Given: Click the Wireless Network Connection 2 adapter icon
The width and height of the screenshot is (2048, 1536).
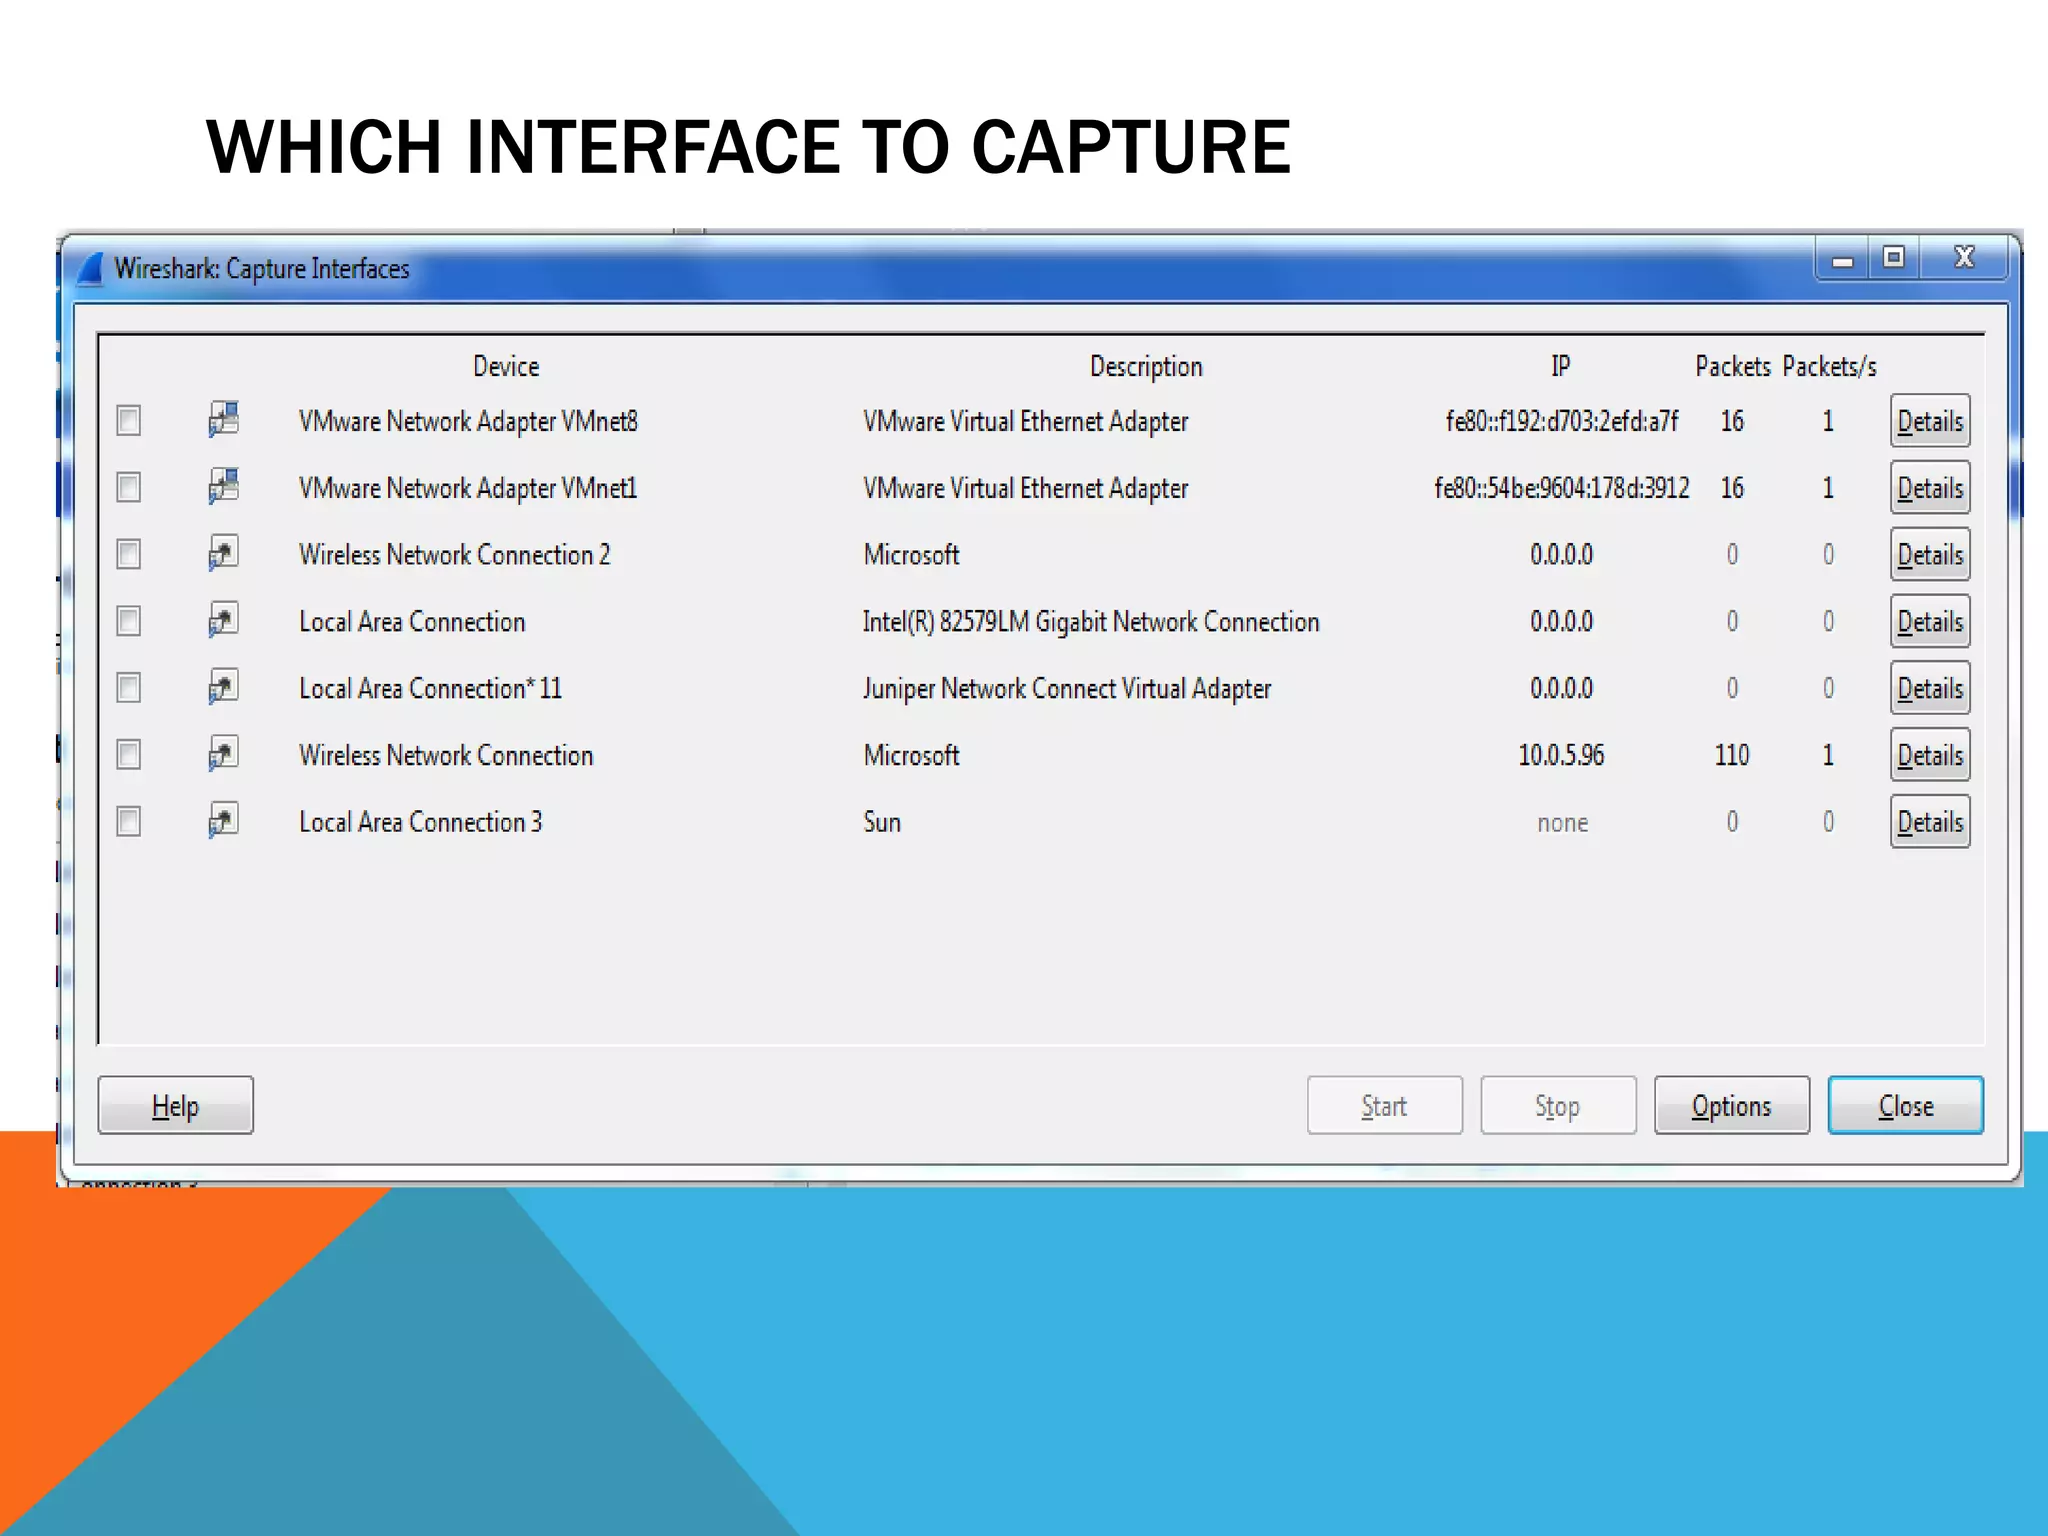Looking at the screenshot, I should (223, 553).
